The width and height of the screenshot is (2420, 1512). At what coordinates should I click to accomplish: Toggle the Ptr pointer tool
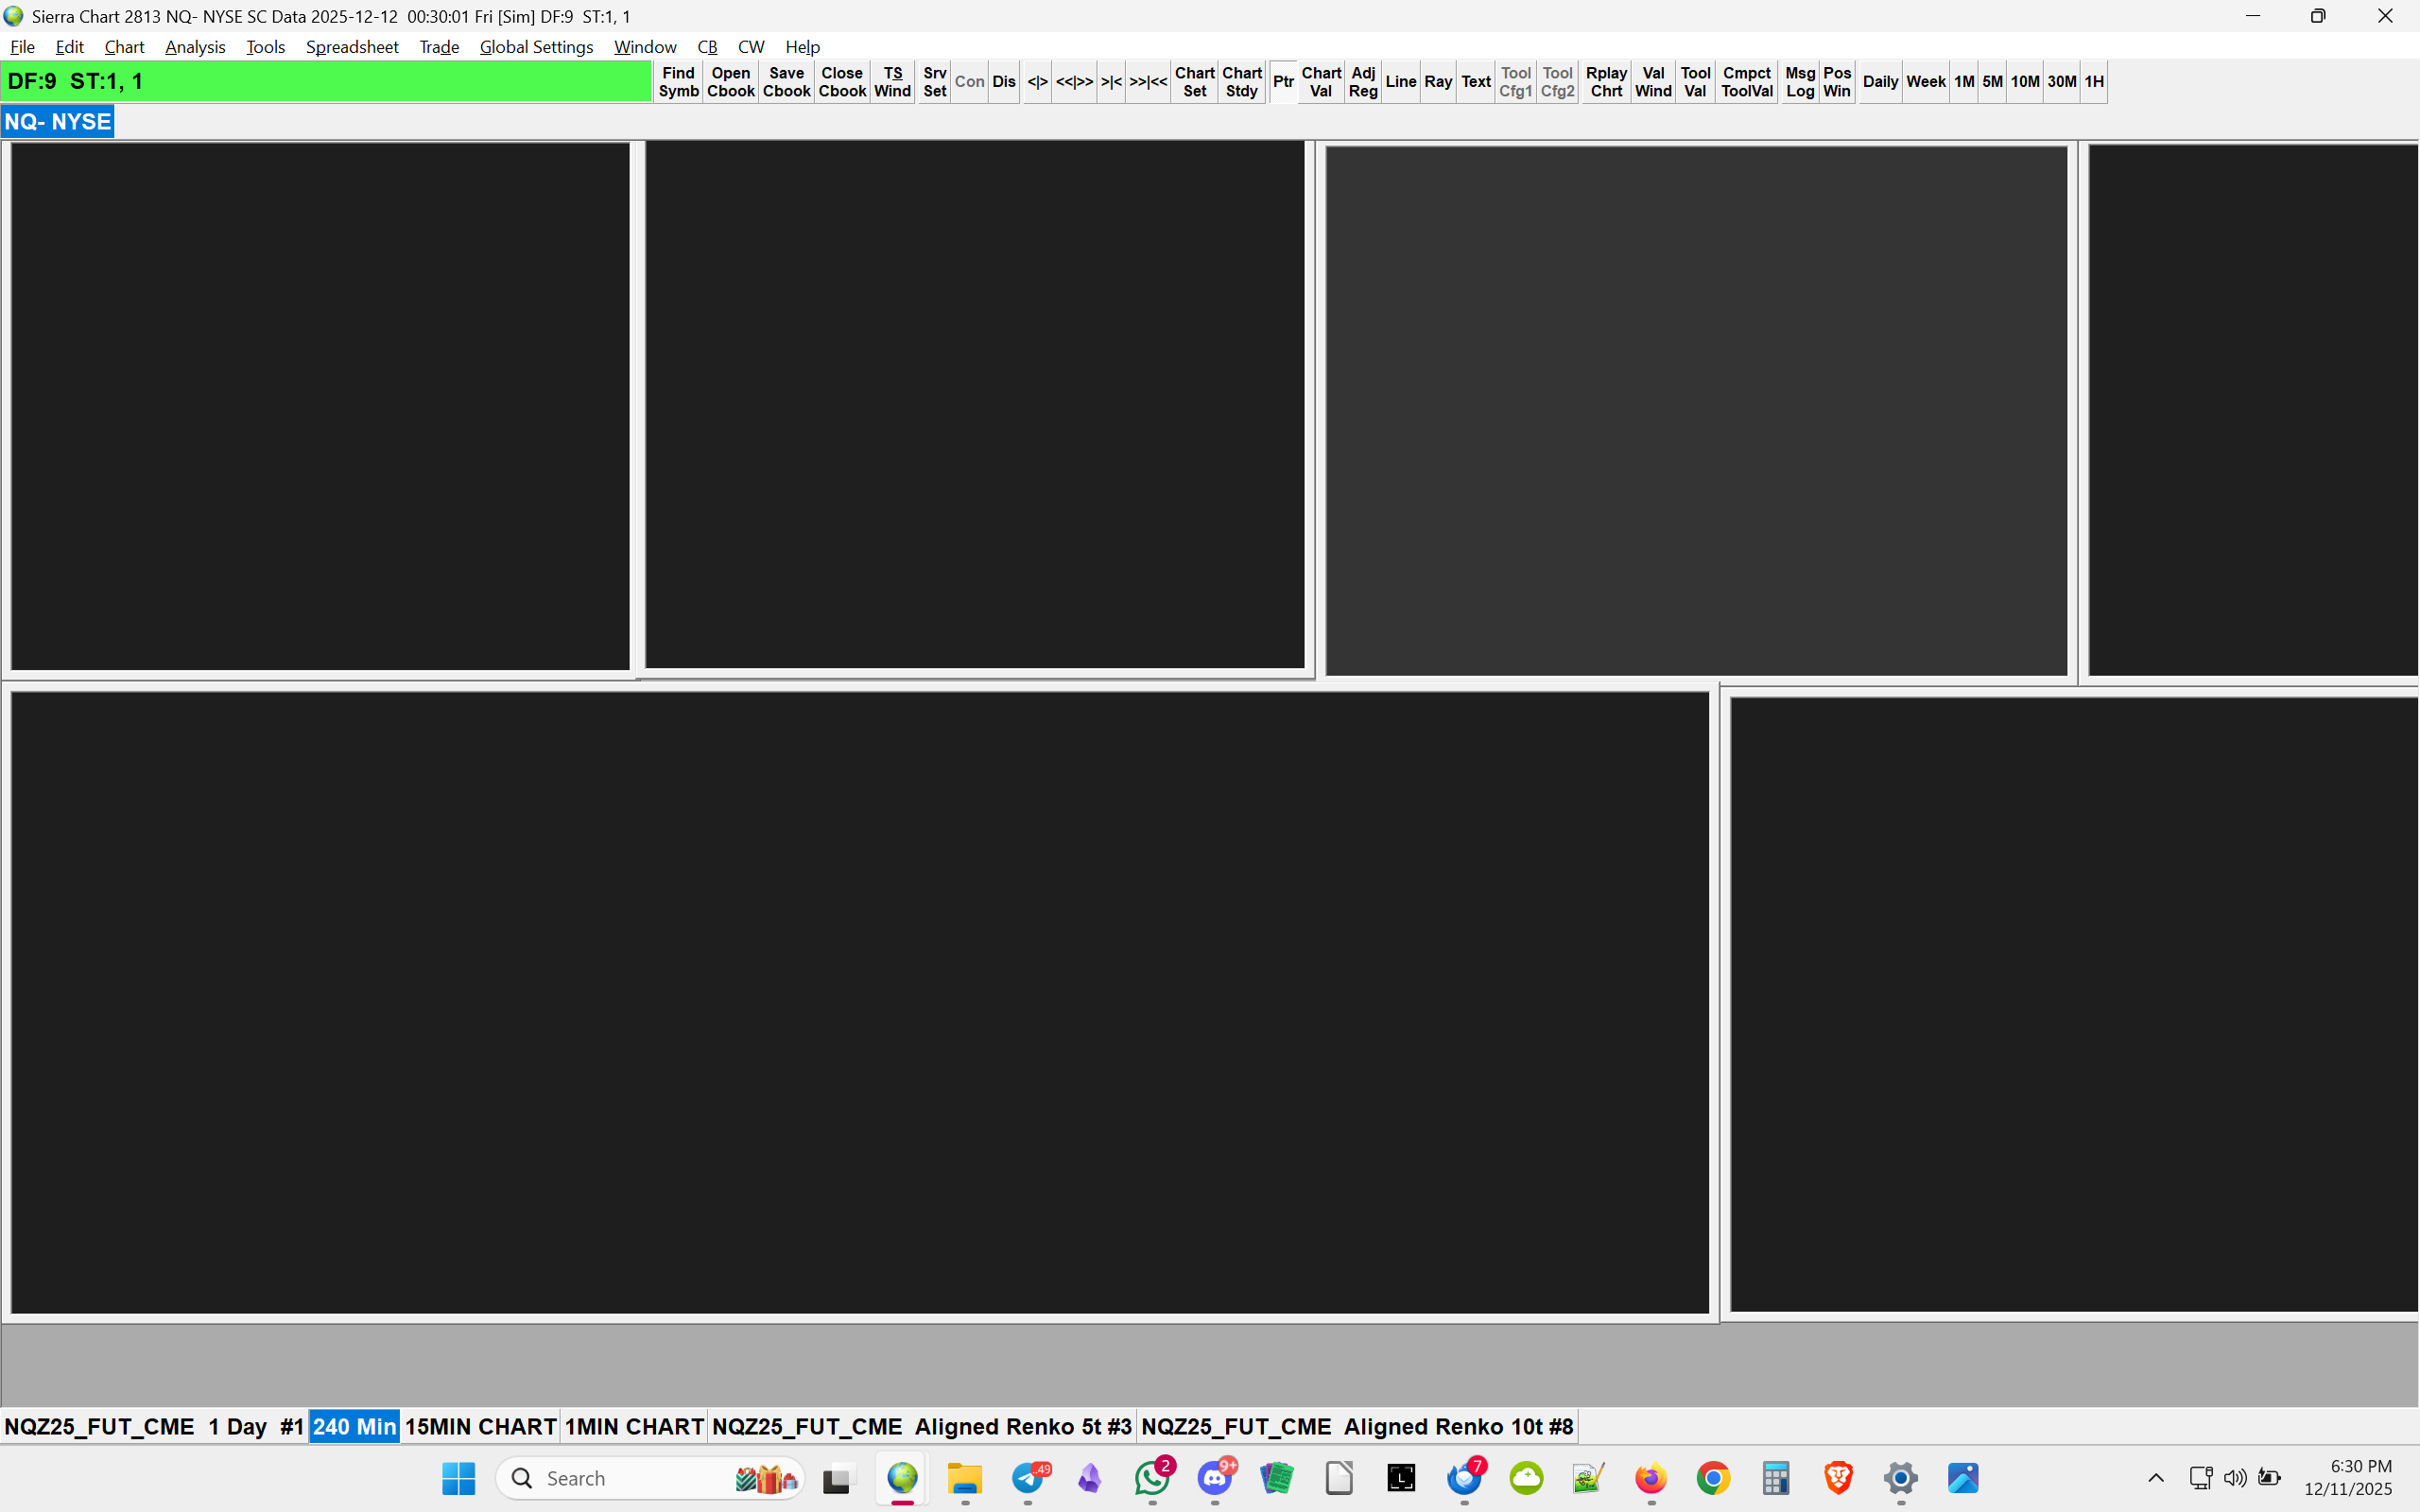click(x=1283, y=82)
